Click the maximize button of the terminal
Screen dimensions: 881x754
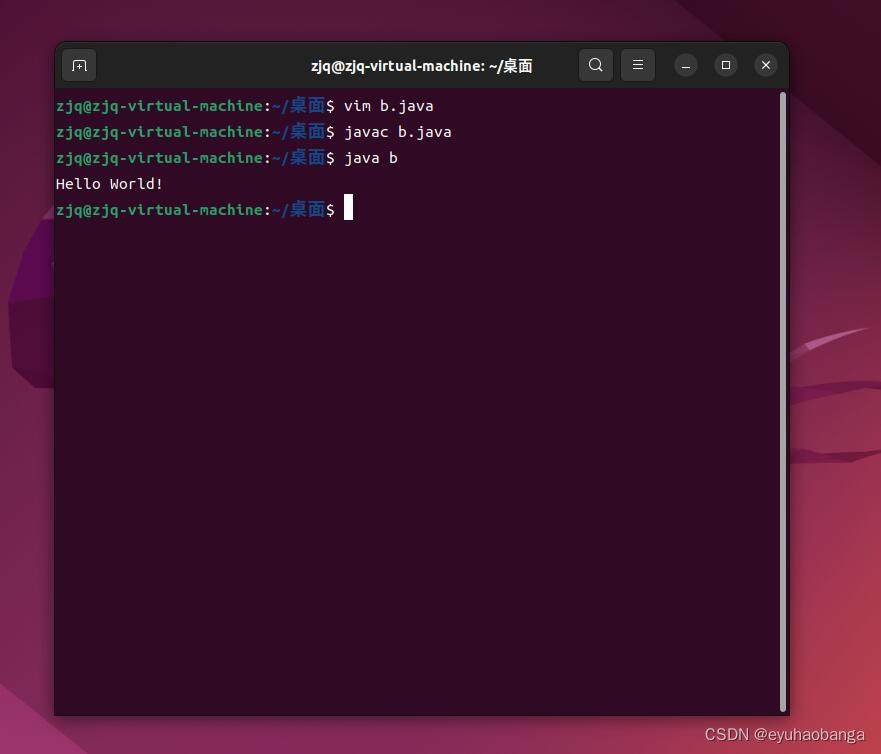point(726,65)
